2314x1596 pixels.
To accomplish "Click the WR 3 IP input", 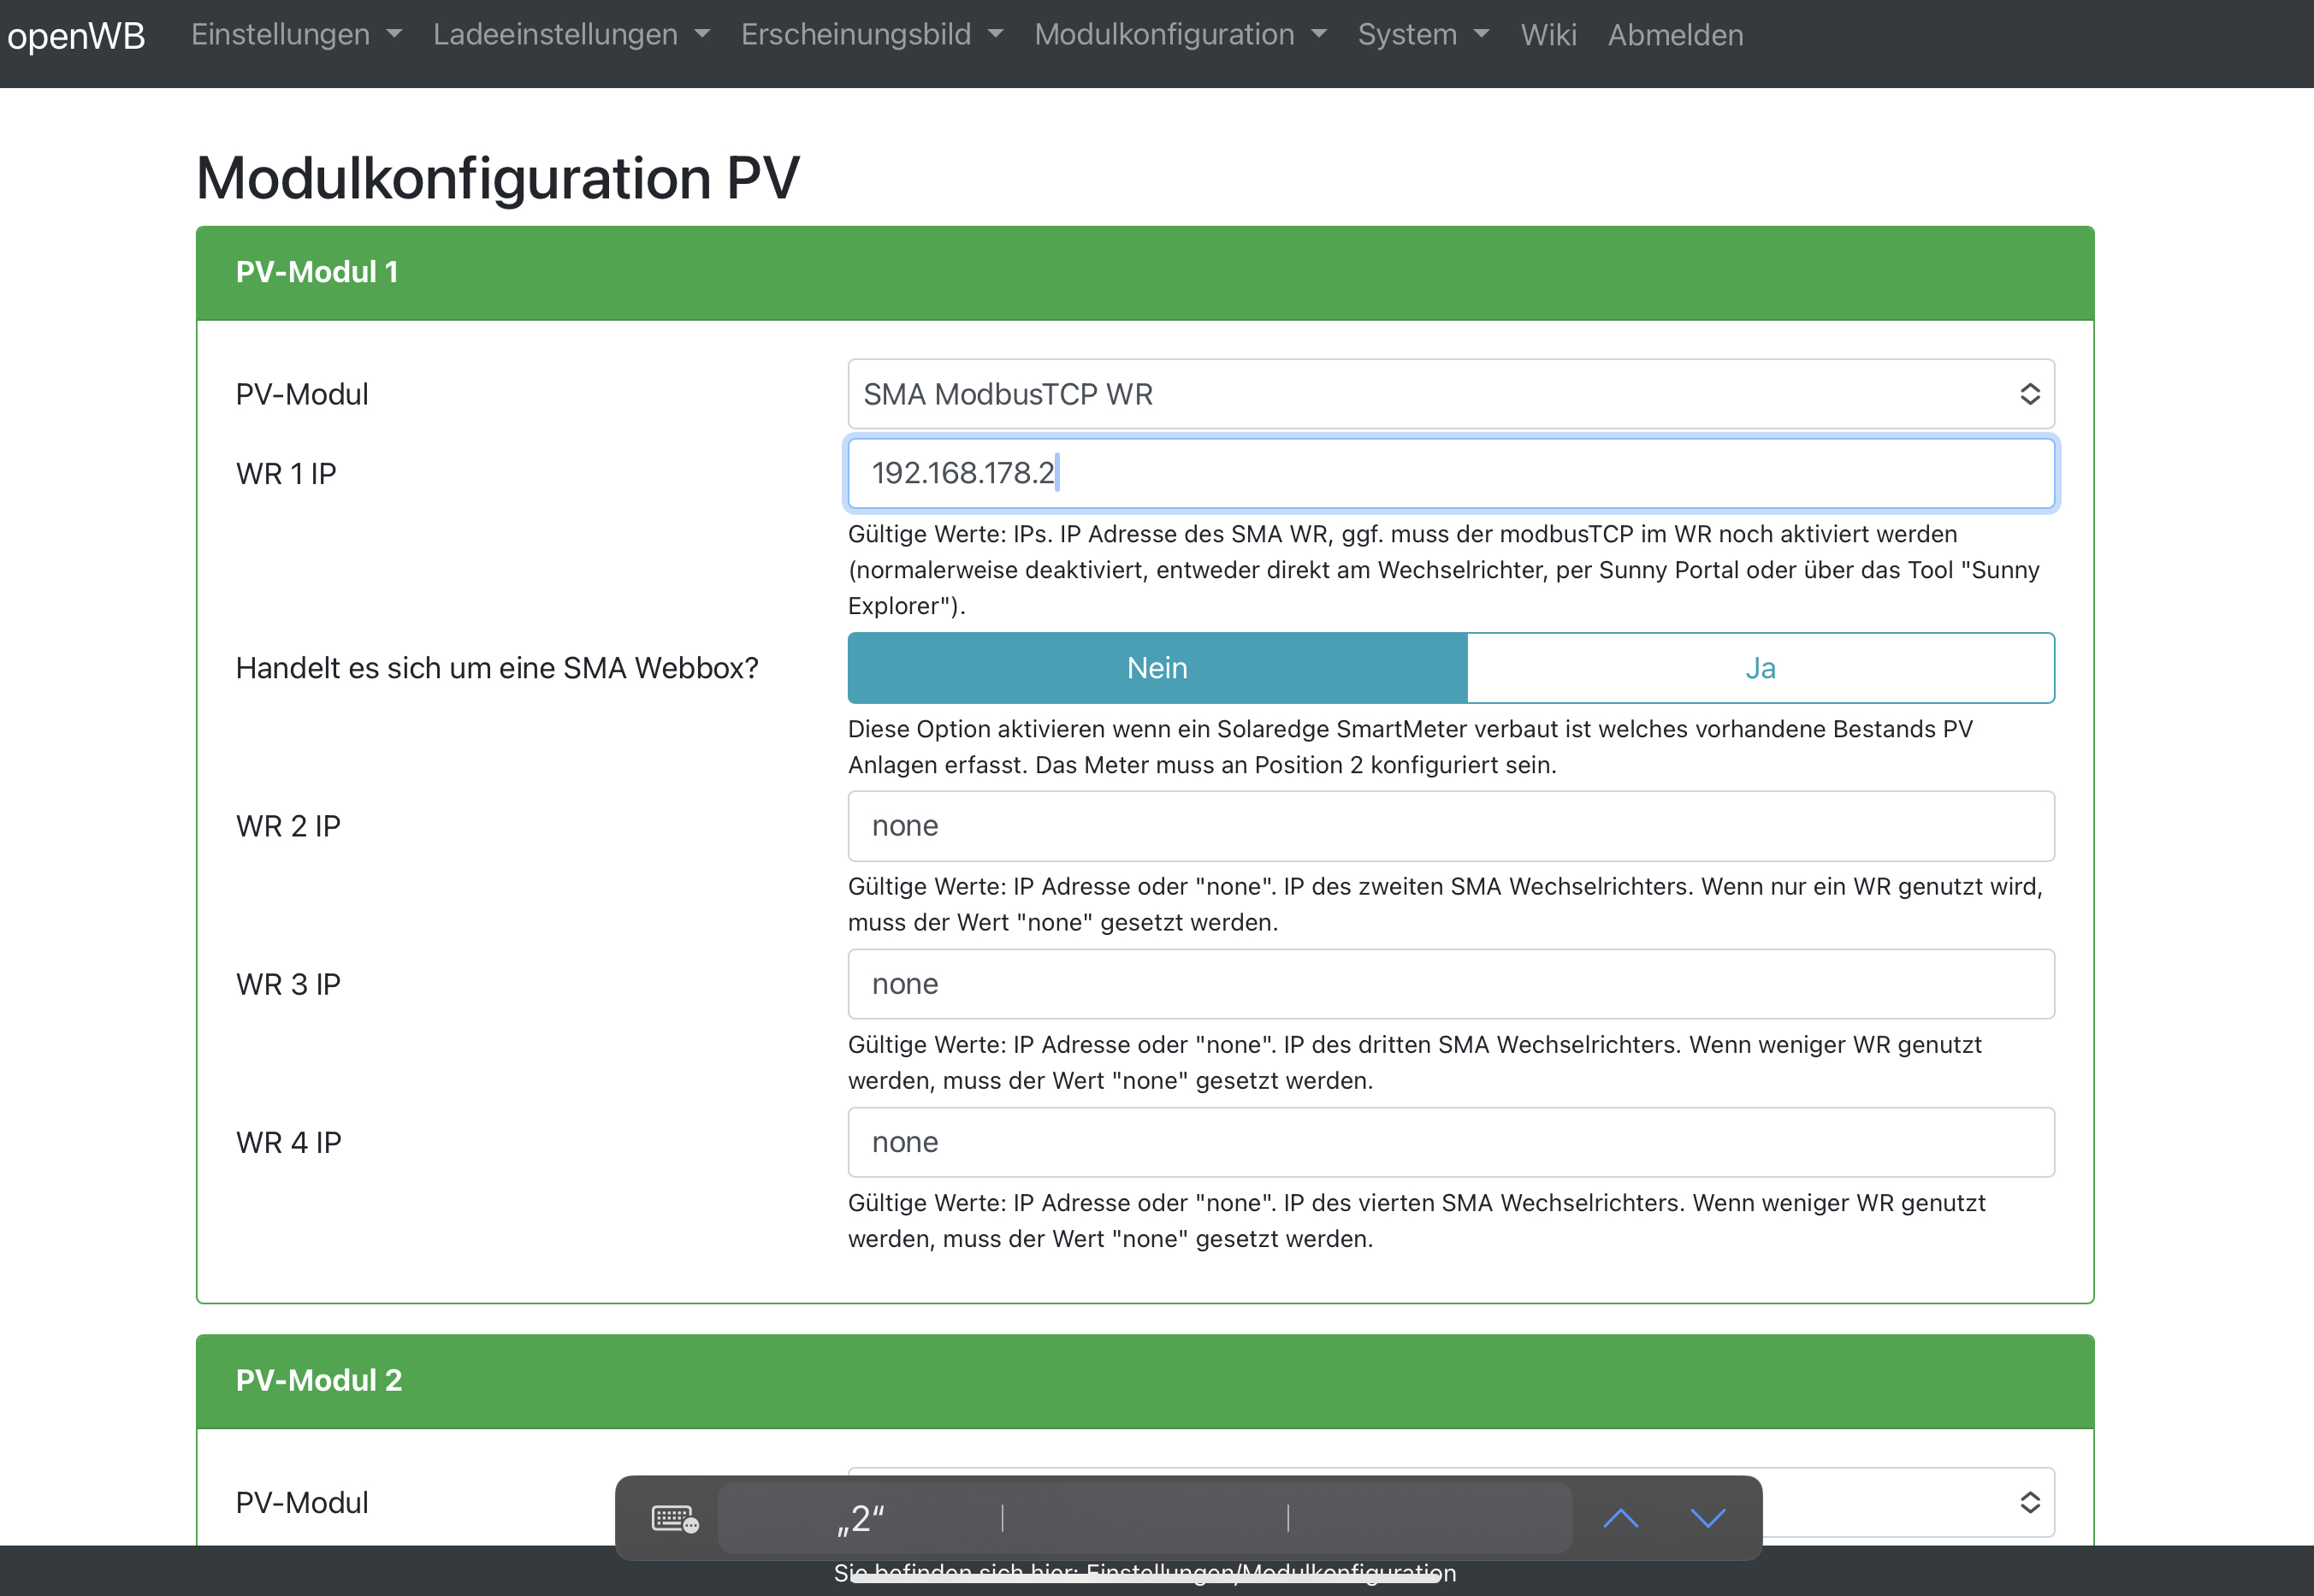I will 1450,984.
